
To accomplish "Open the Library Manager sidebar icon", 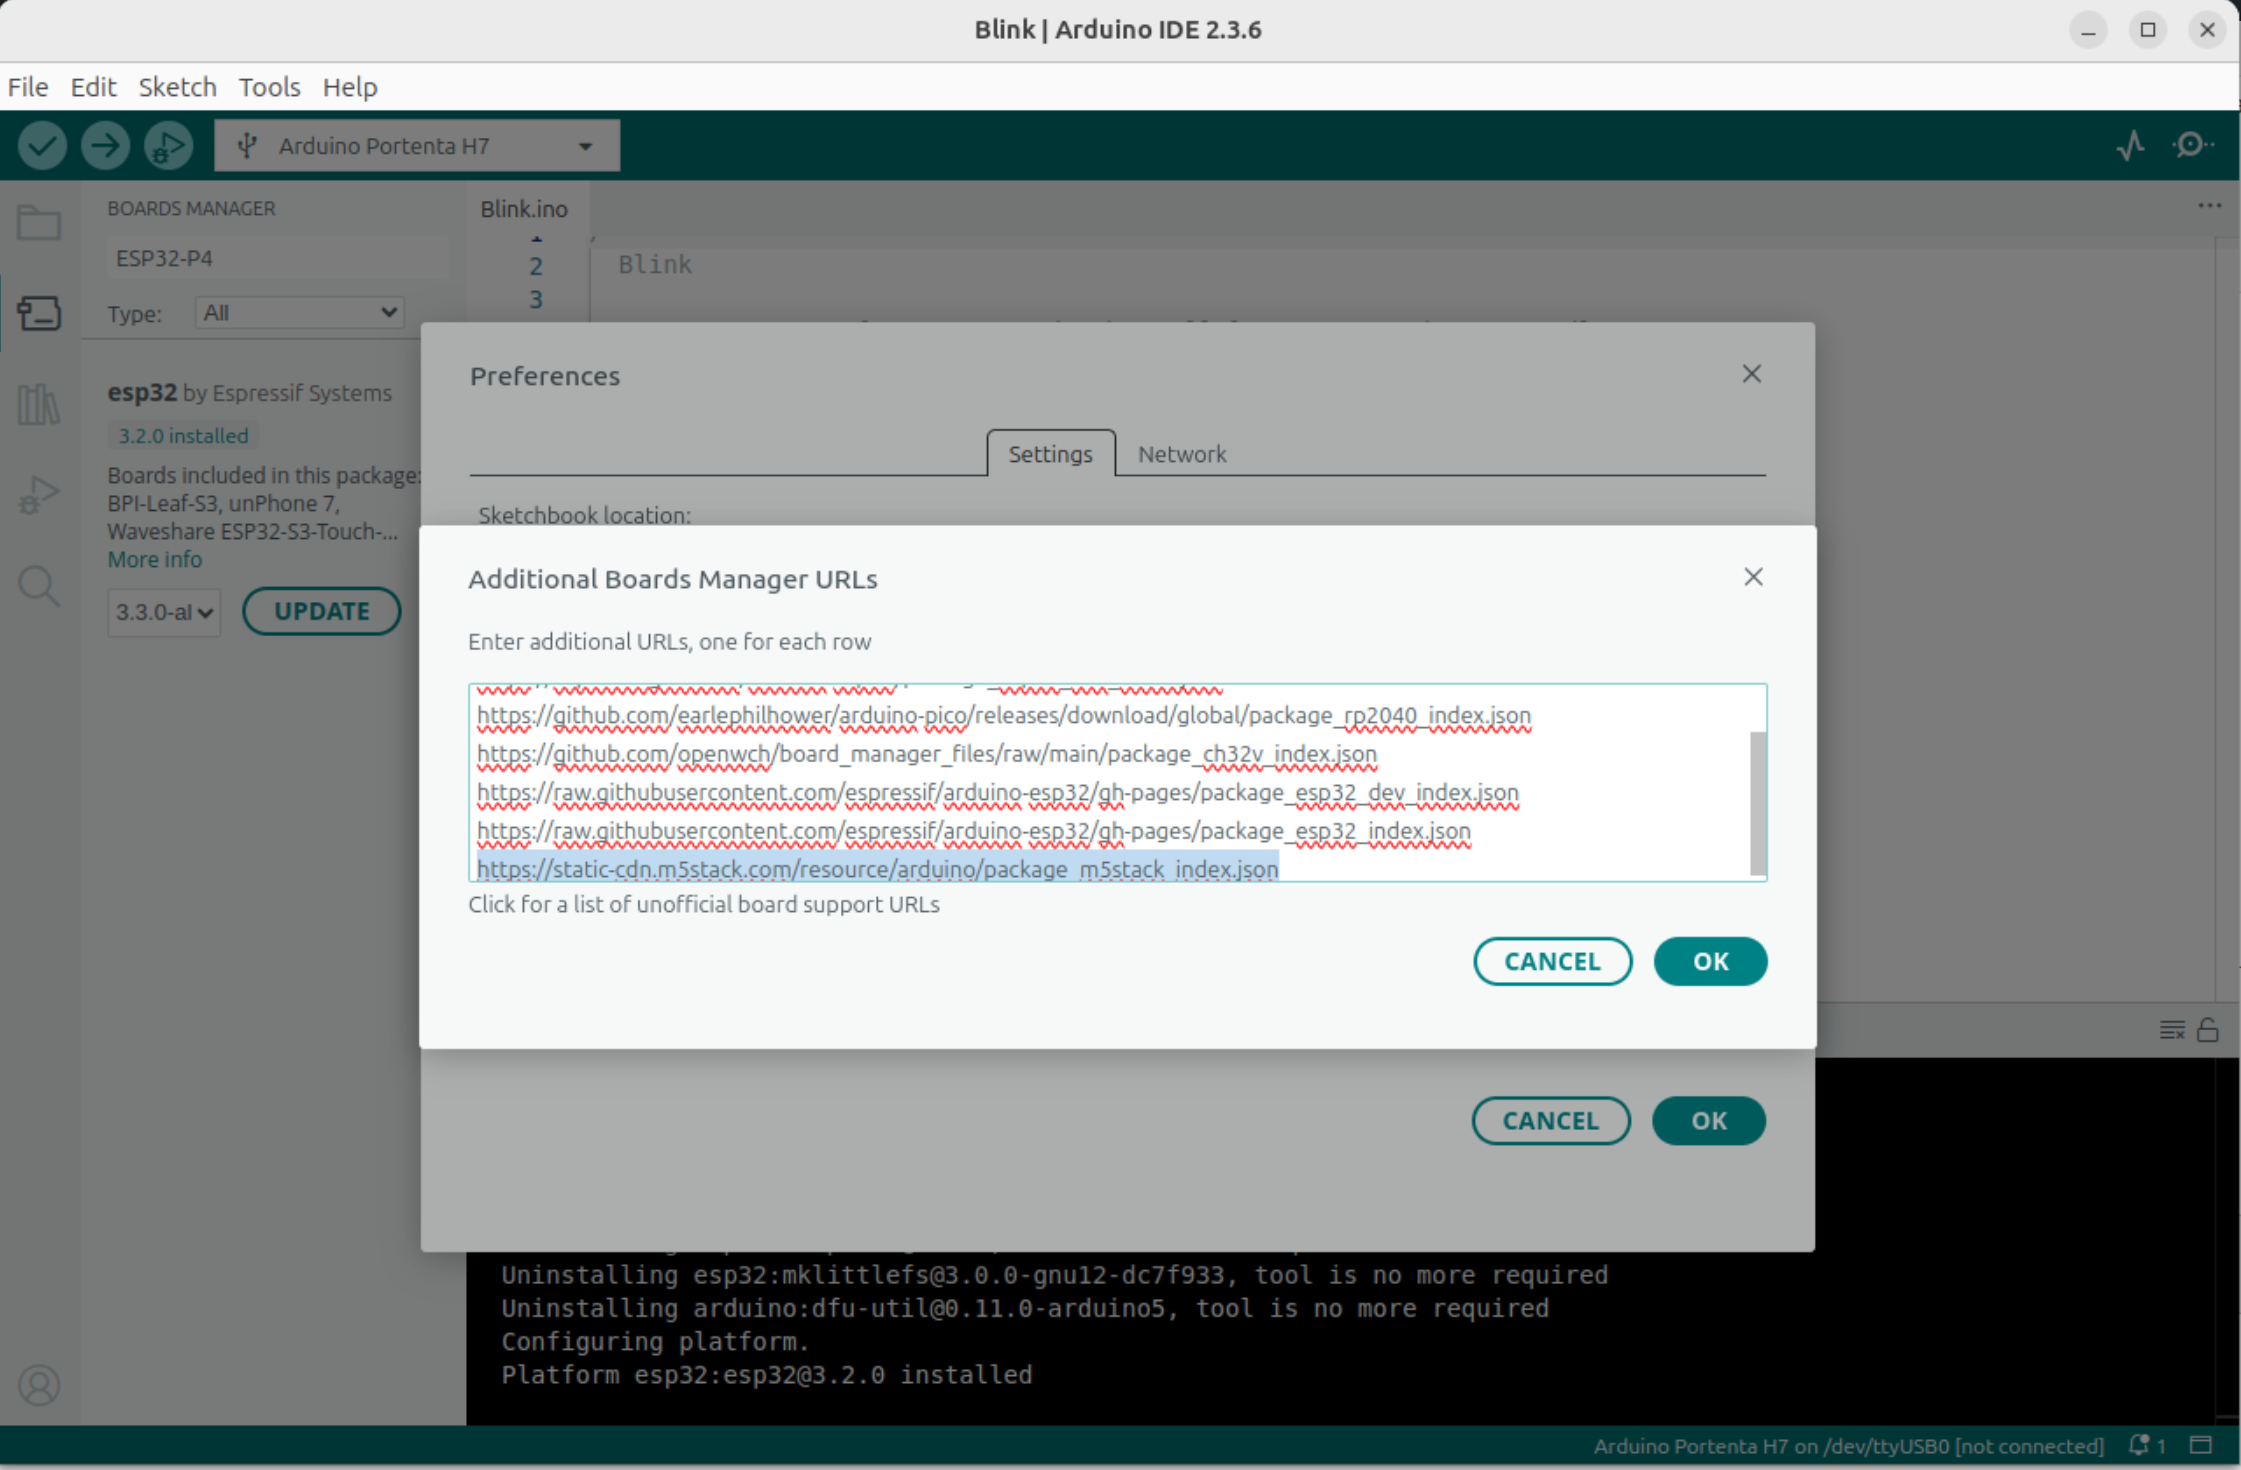I will pos(39,404).
